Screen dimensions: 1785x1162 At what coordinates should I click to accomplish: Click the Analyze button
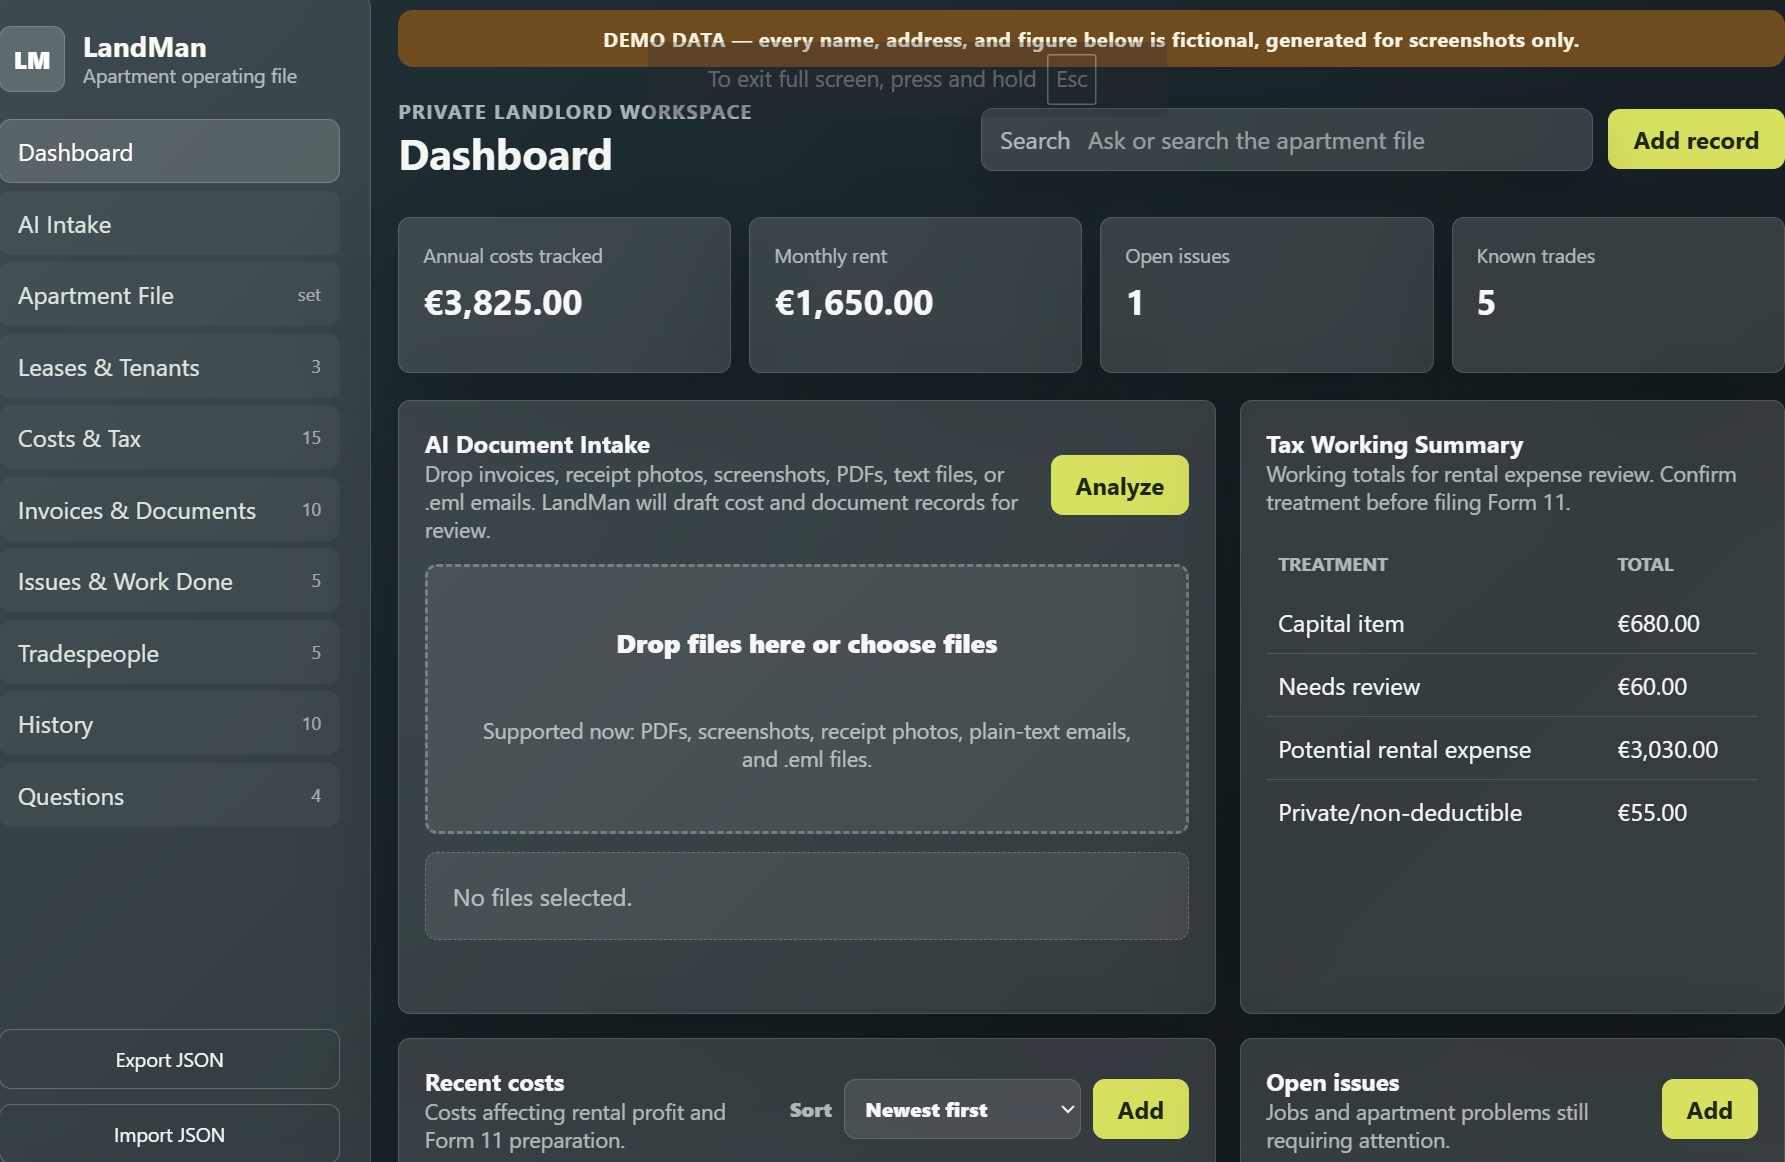click(1119, 486)
